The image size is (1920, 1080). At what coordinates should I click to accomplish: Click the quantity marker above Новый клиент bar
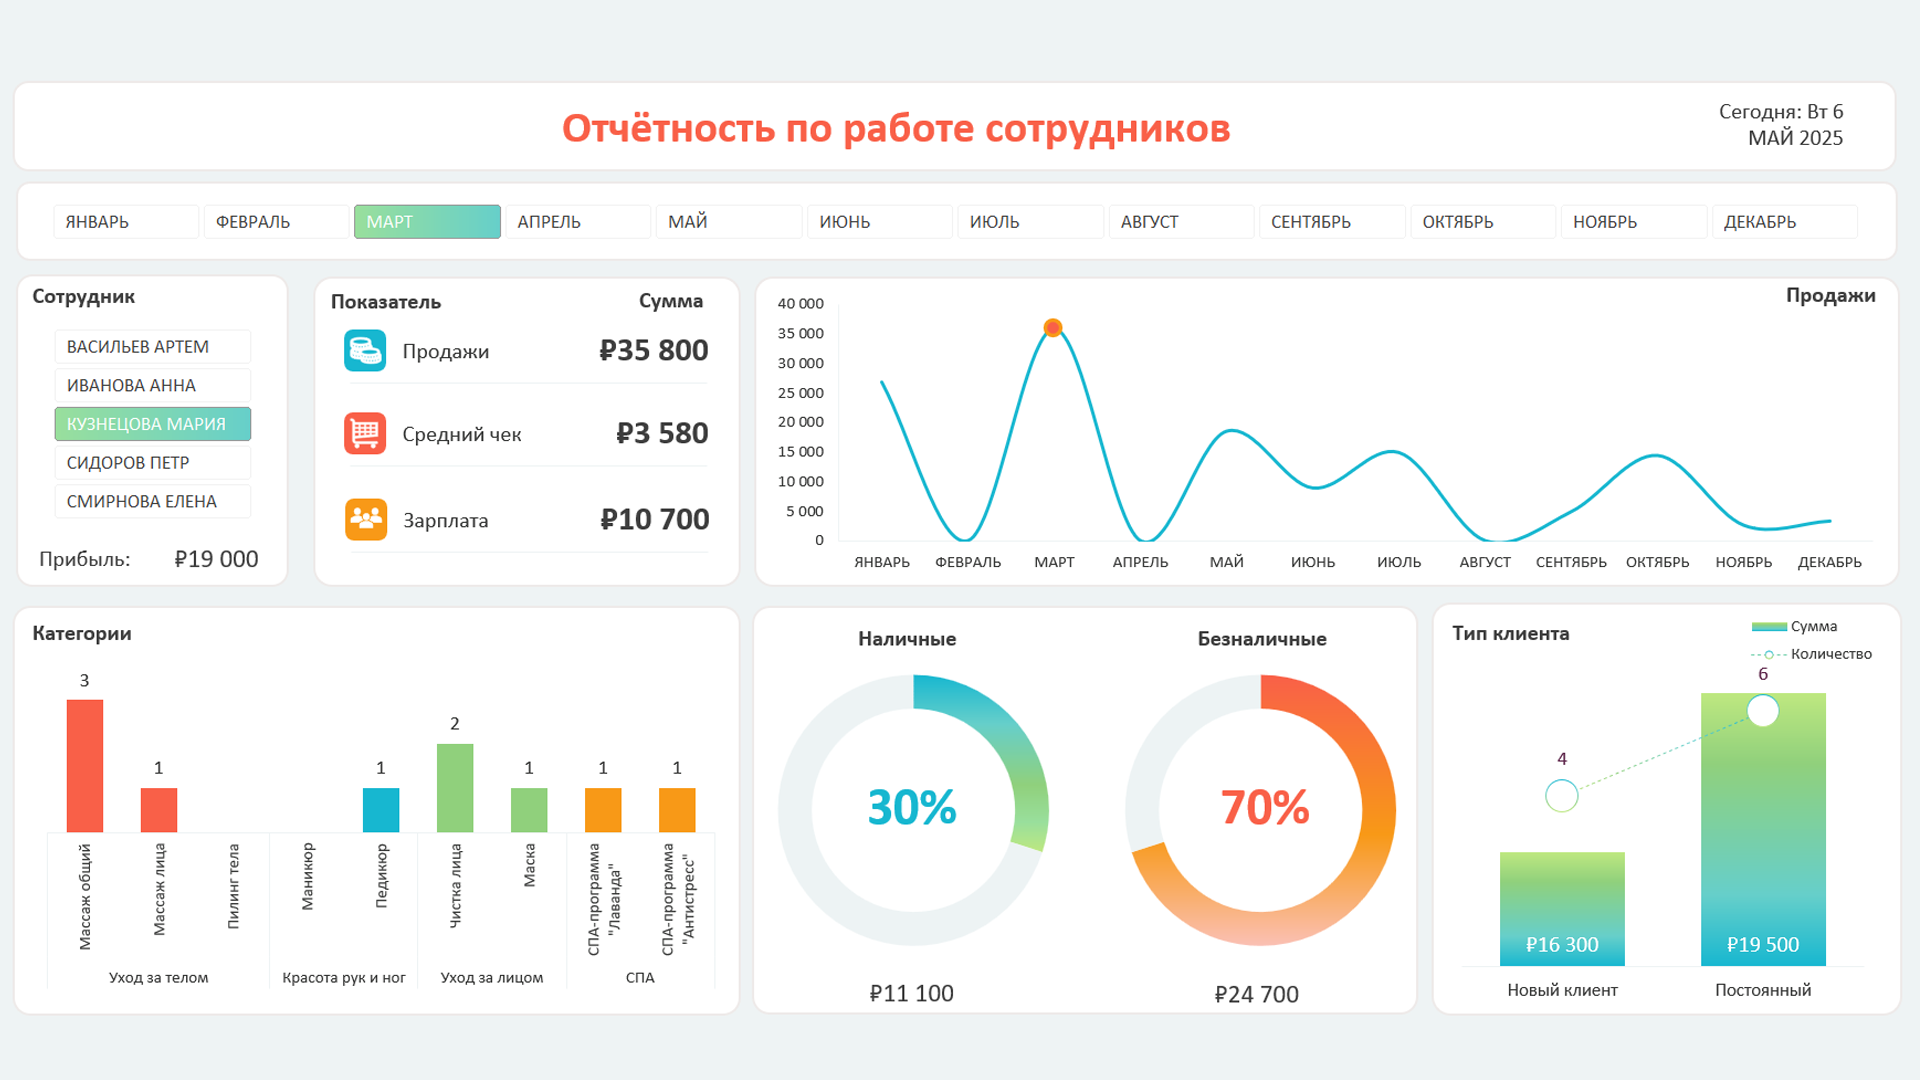tap(1562, 796)
